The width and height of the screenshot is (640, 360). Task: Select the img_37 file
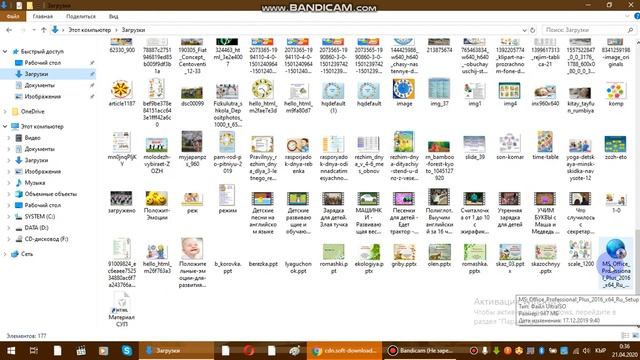tap(439, 93)
